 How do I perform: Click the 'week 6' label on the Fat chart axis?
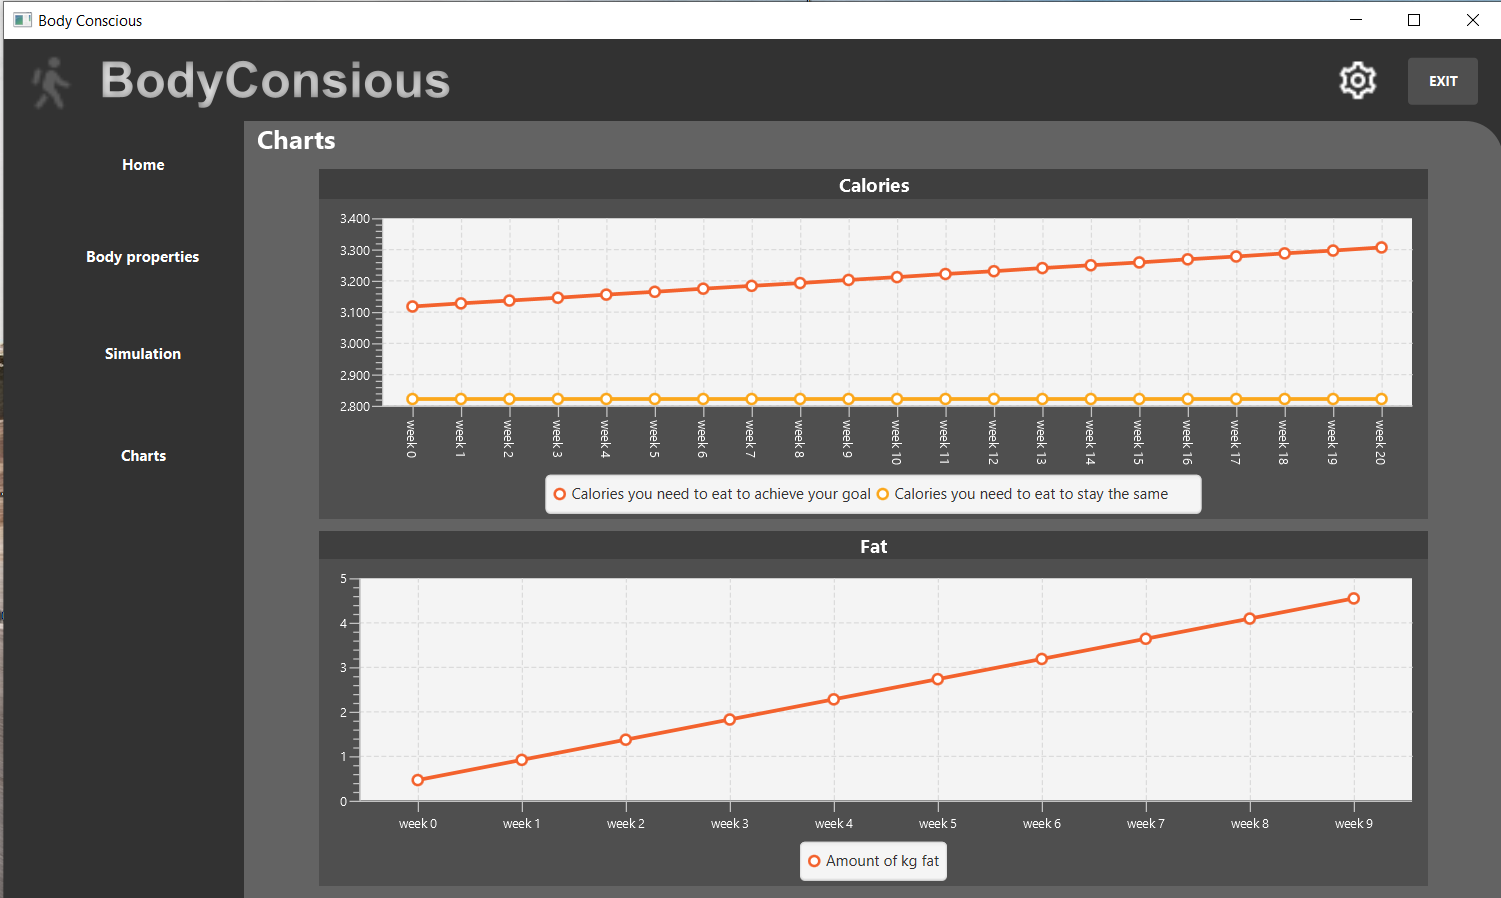tap(1042, 824)
